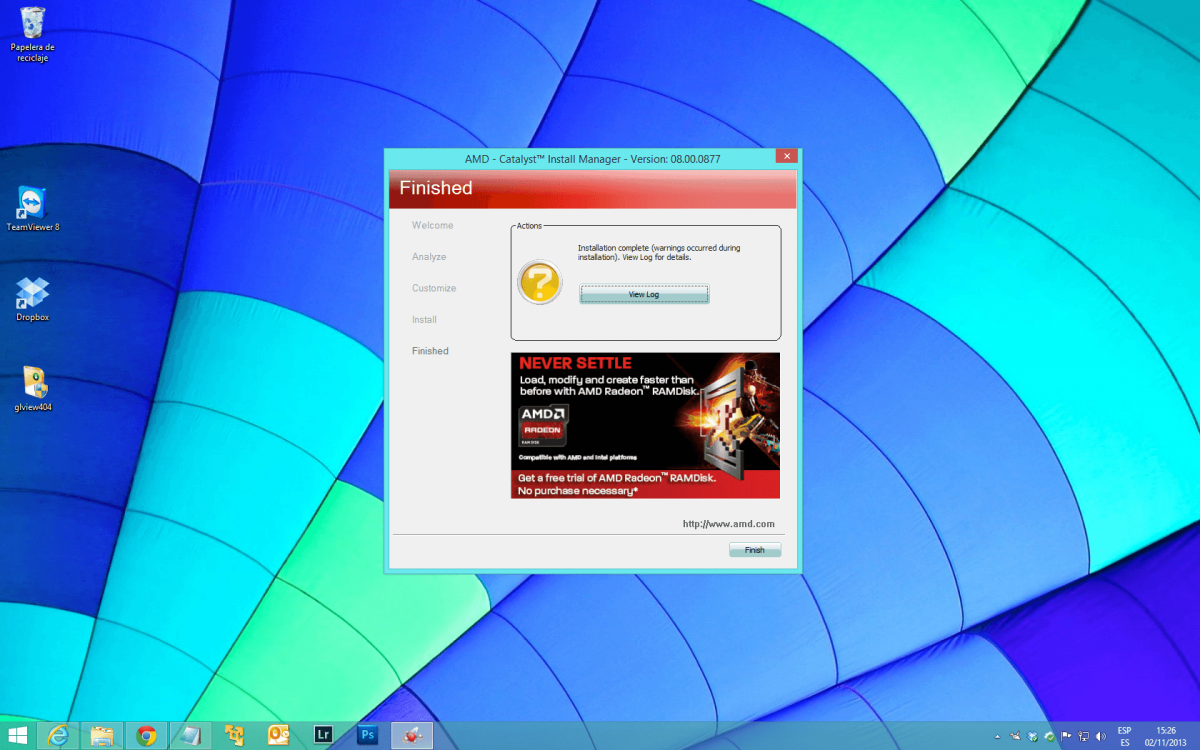Open the Action Center flag icon

click(1067, 736)
